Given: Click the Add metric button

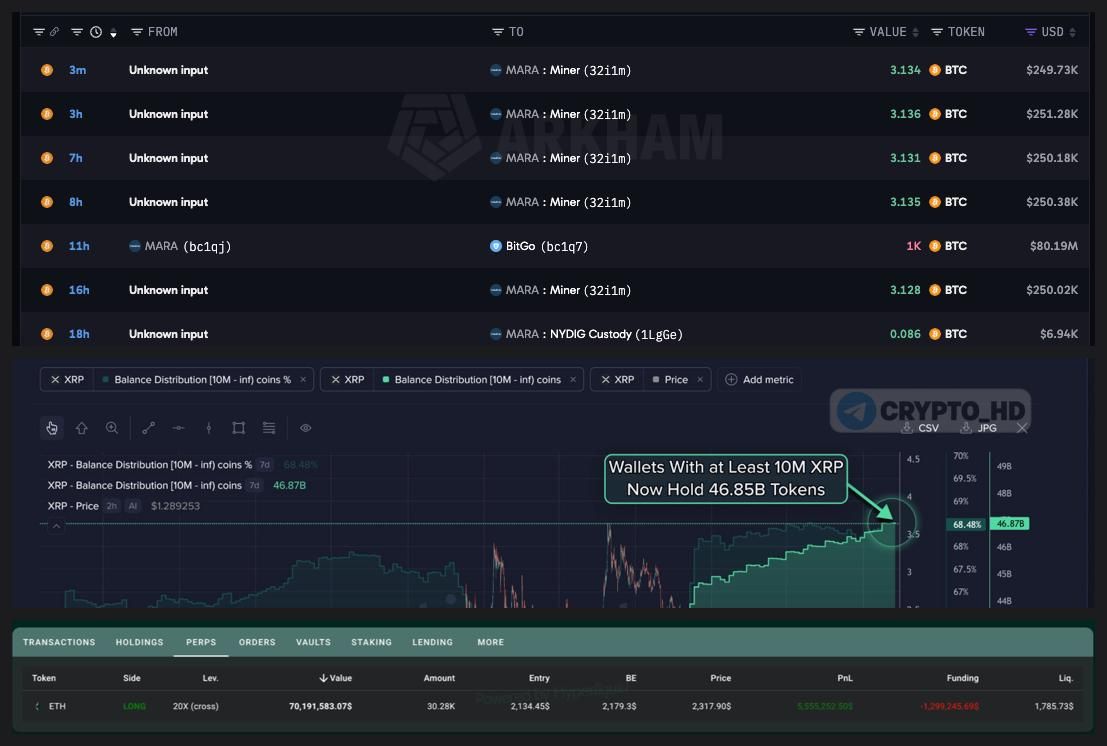Looking at the screenshot, I should click(759, 380).
